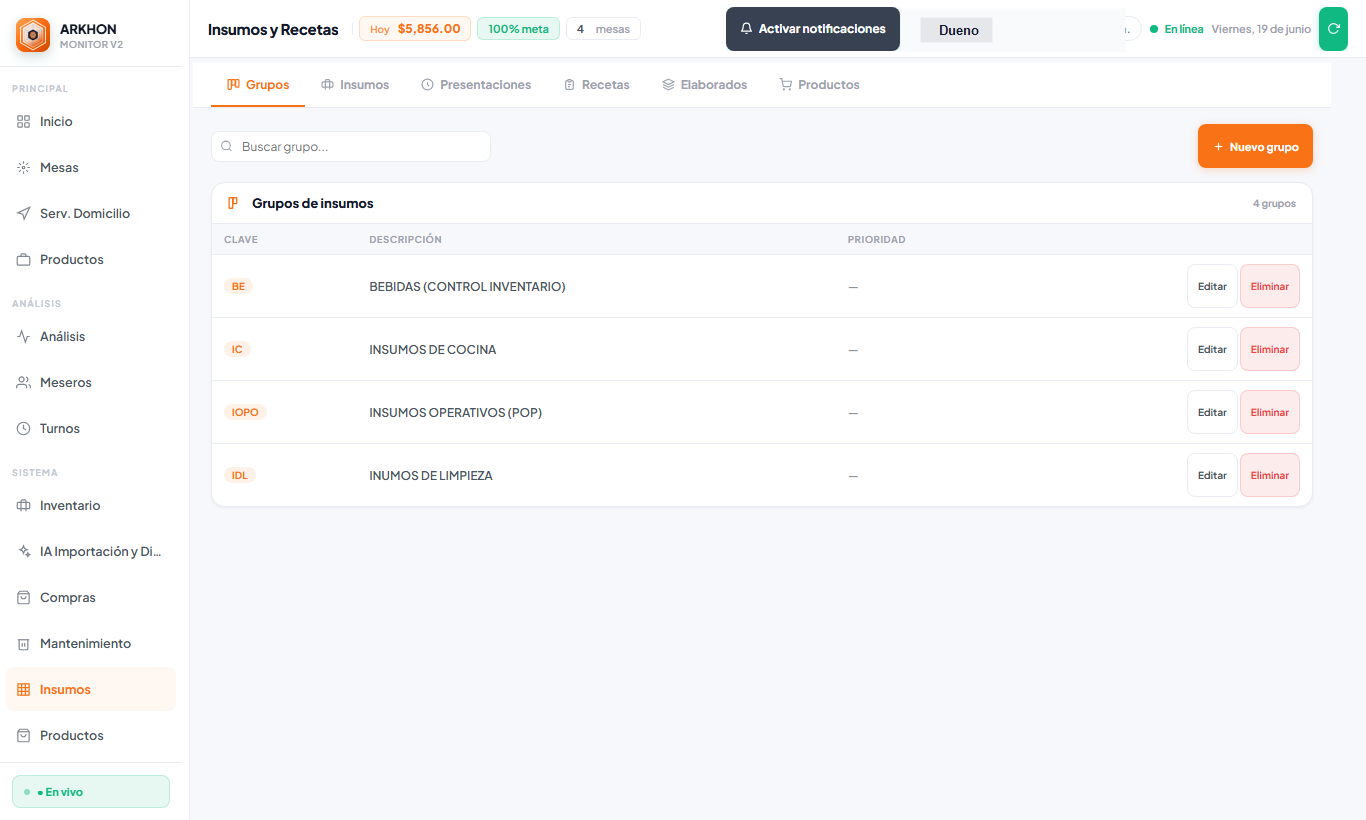Switch to the Grupos tab
Screen dimensions: 1366x820
pyautogui.click(x=258, y=85)
